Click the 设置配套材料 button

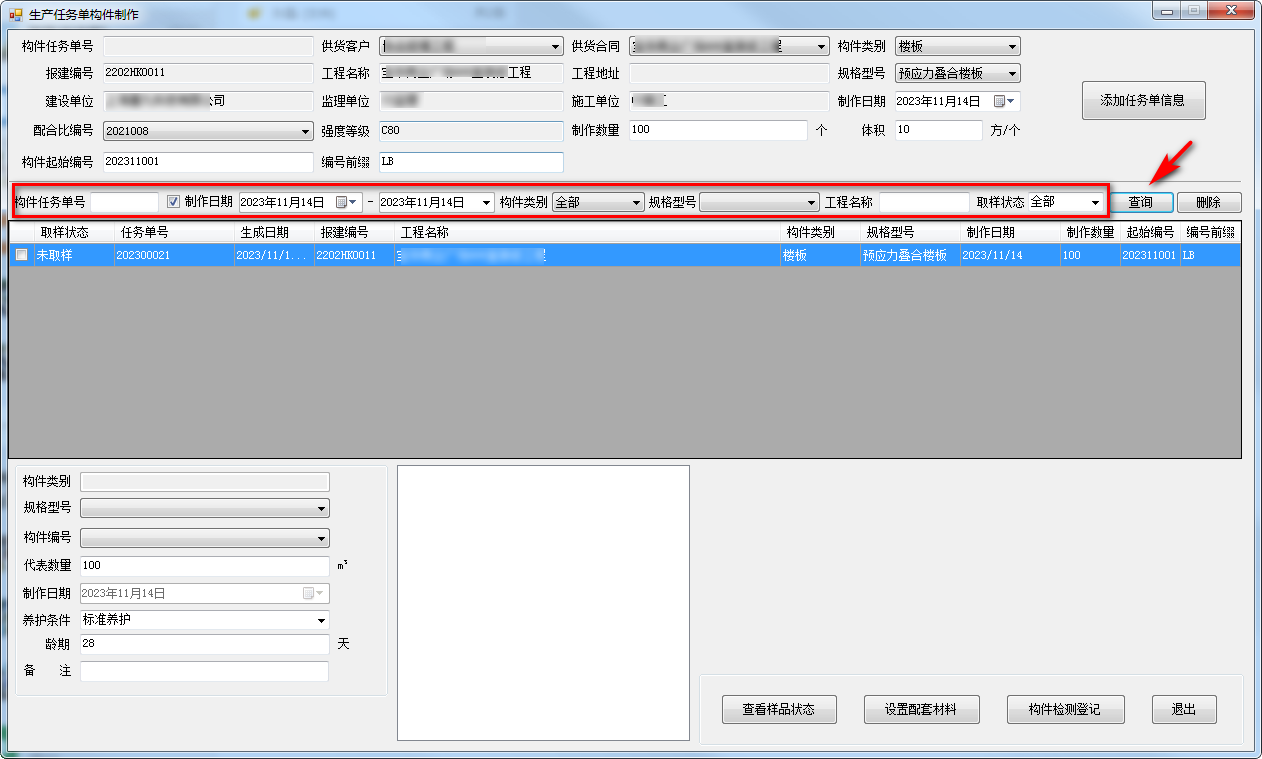921,709
